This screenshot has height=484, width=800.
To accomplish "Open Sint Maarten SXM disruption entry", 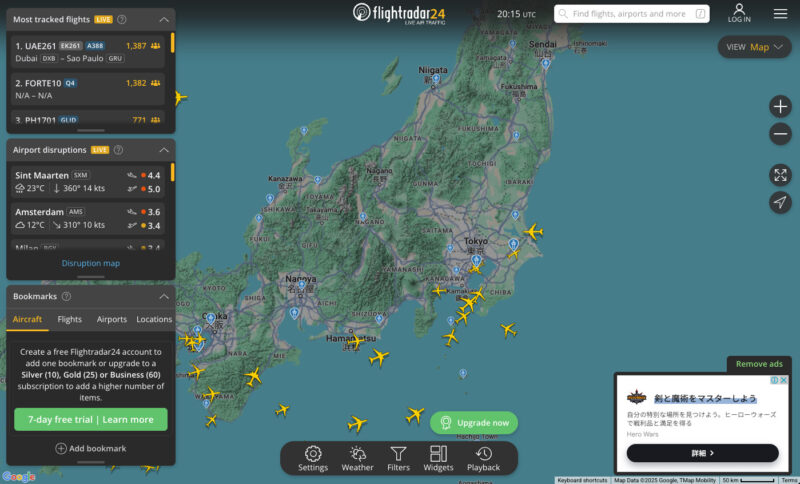I will pyautogui.click(x=88, y=182).
